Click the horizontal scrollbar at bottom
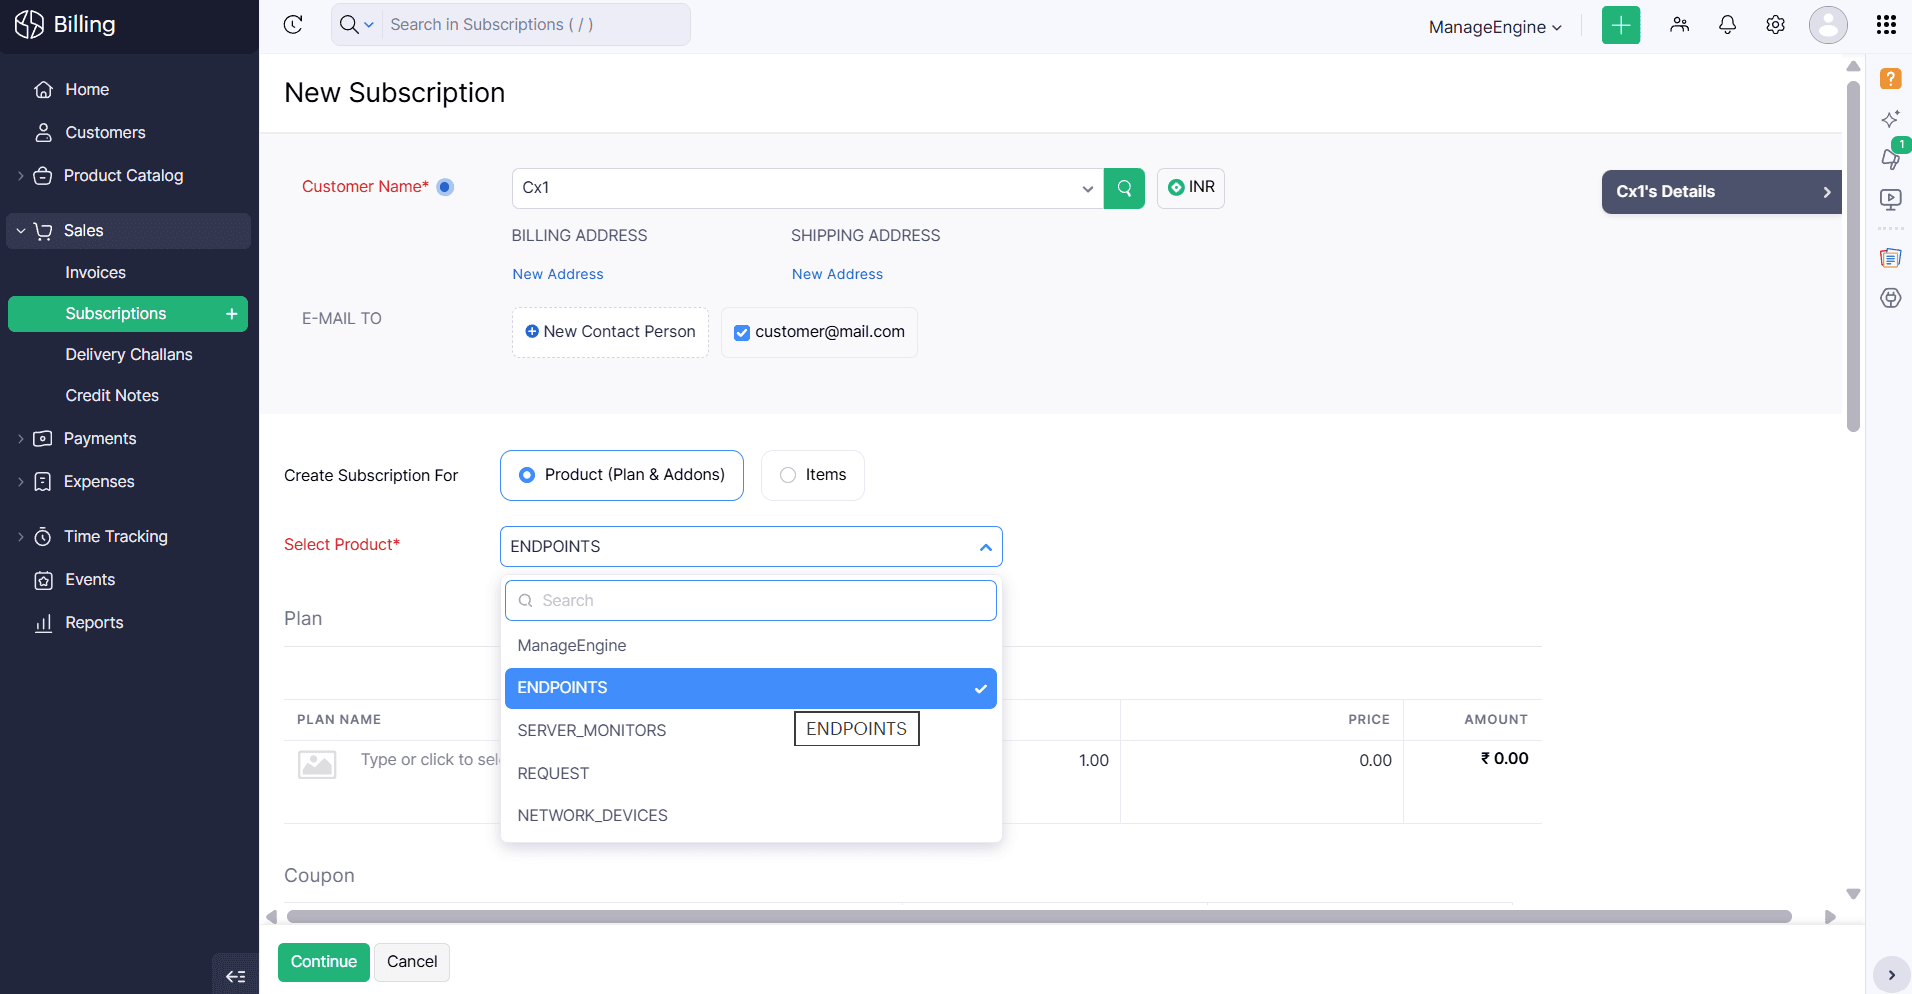This screenshot has height=994, width=1912. 1039,917
